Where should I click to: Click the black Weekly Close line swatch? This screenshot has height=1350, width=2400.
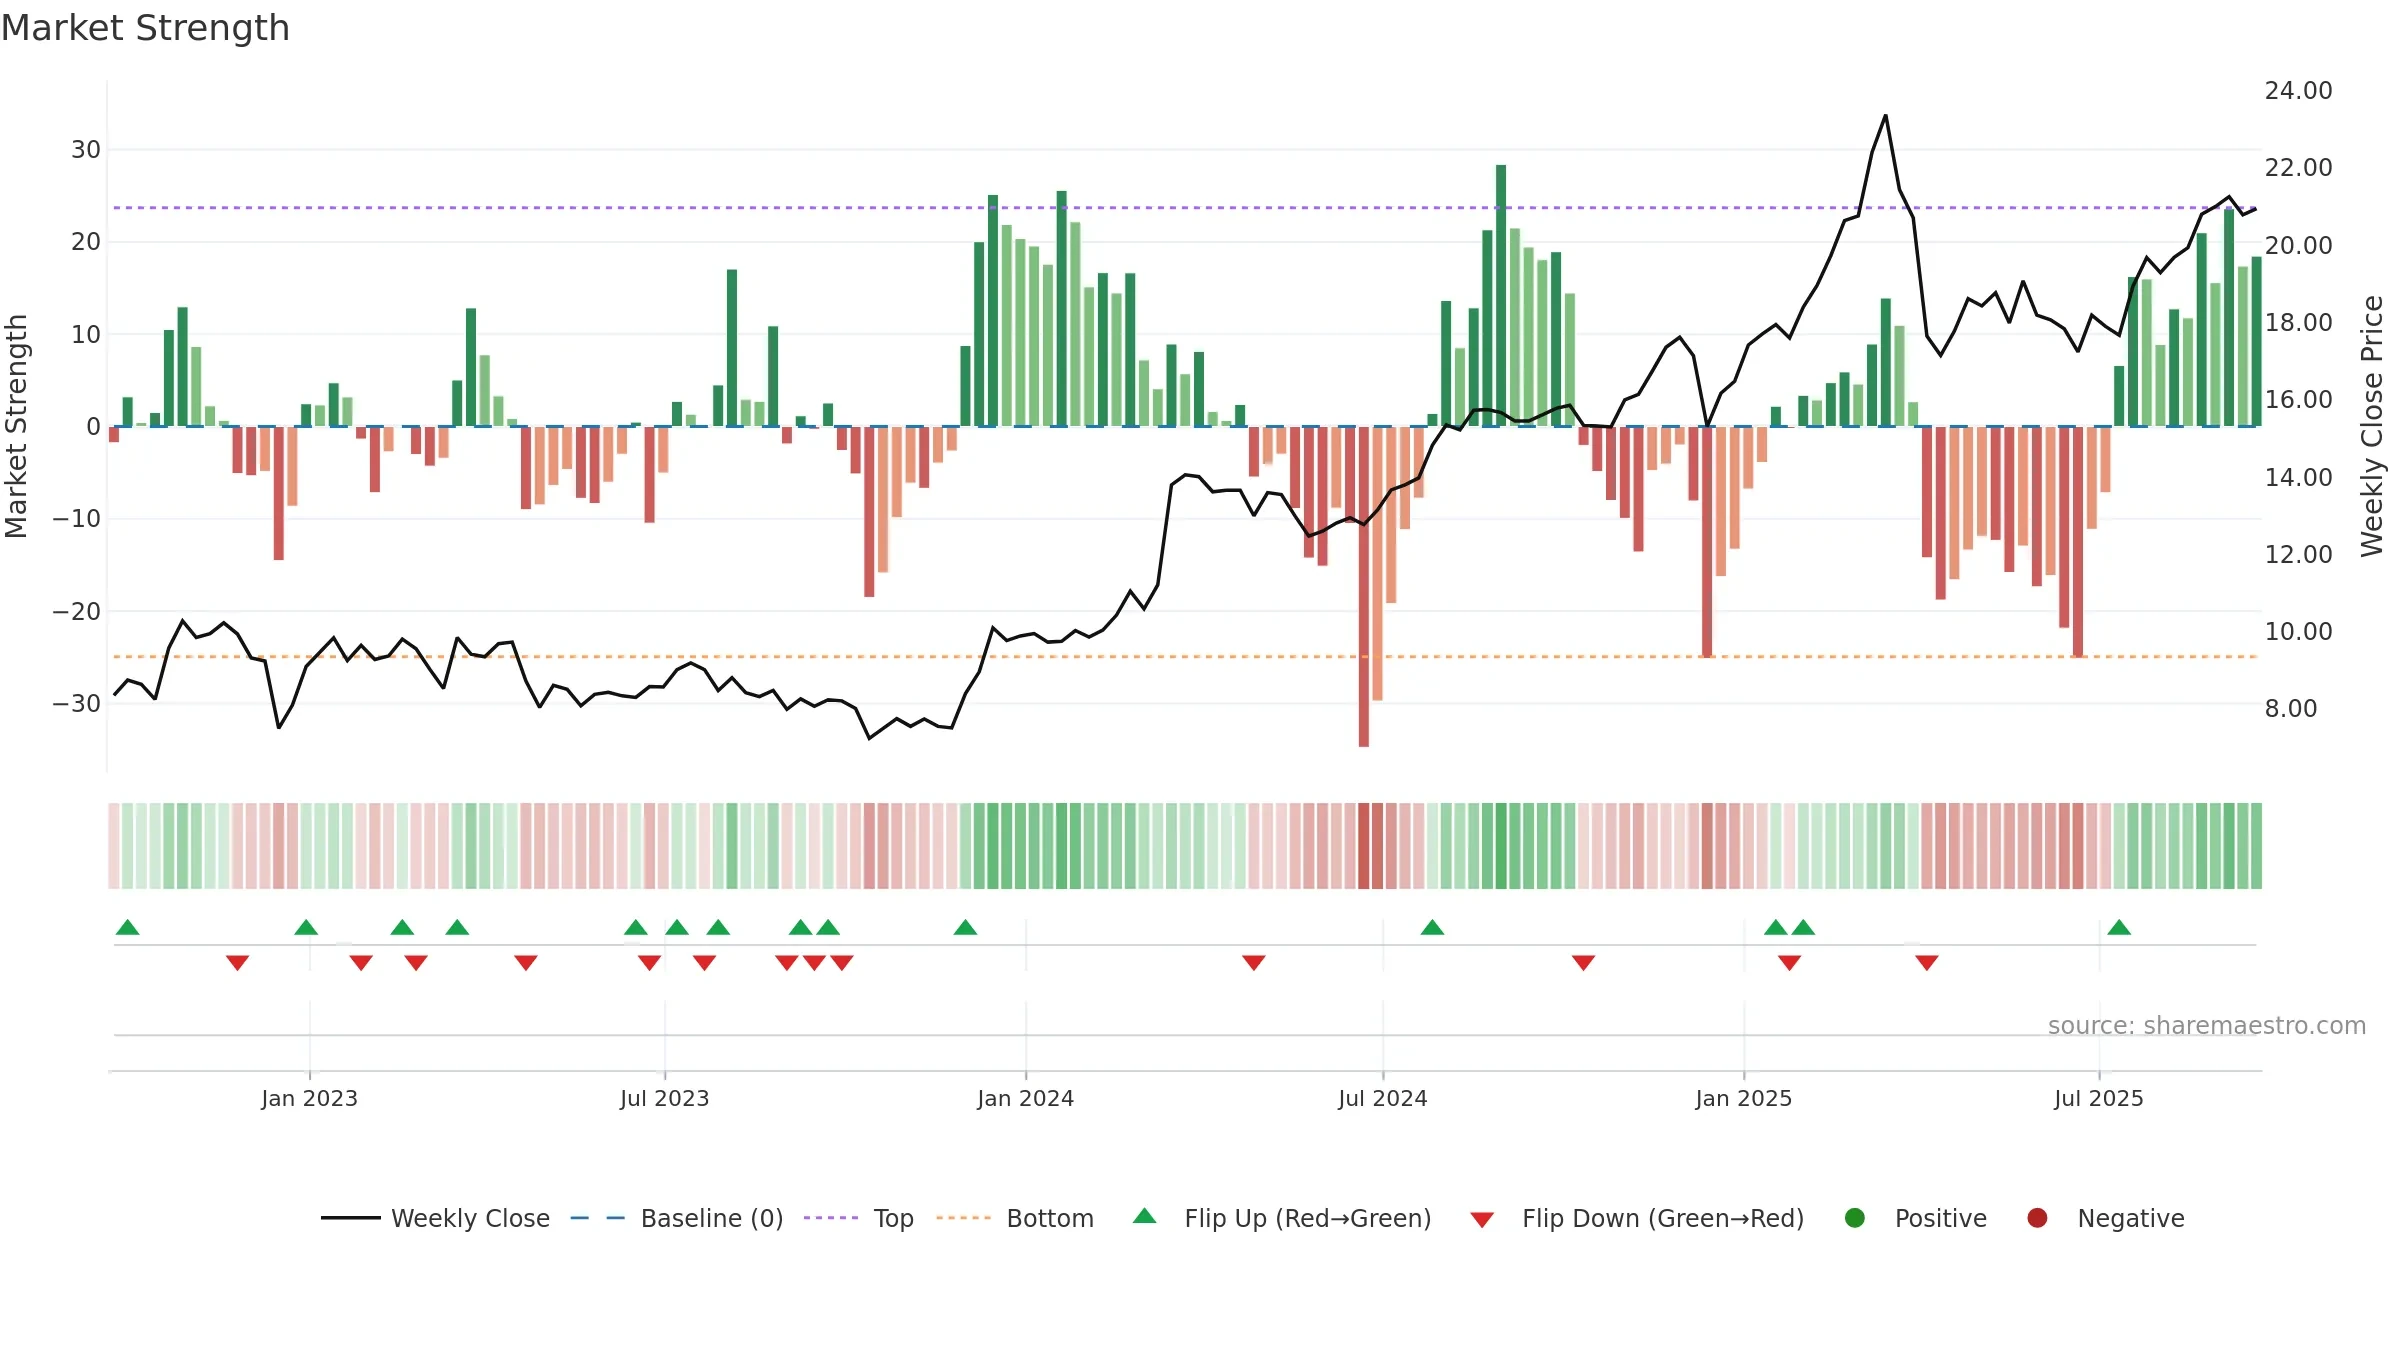coord(351,1218)
